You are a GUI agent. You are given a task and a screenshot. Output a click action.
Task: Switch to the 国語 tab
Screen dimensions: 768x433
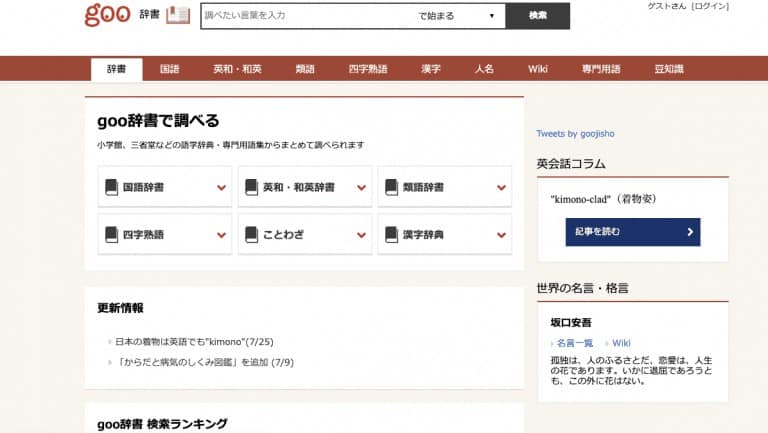pos(169,69)
